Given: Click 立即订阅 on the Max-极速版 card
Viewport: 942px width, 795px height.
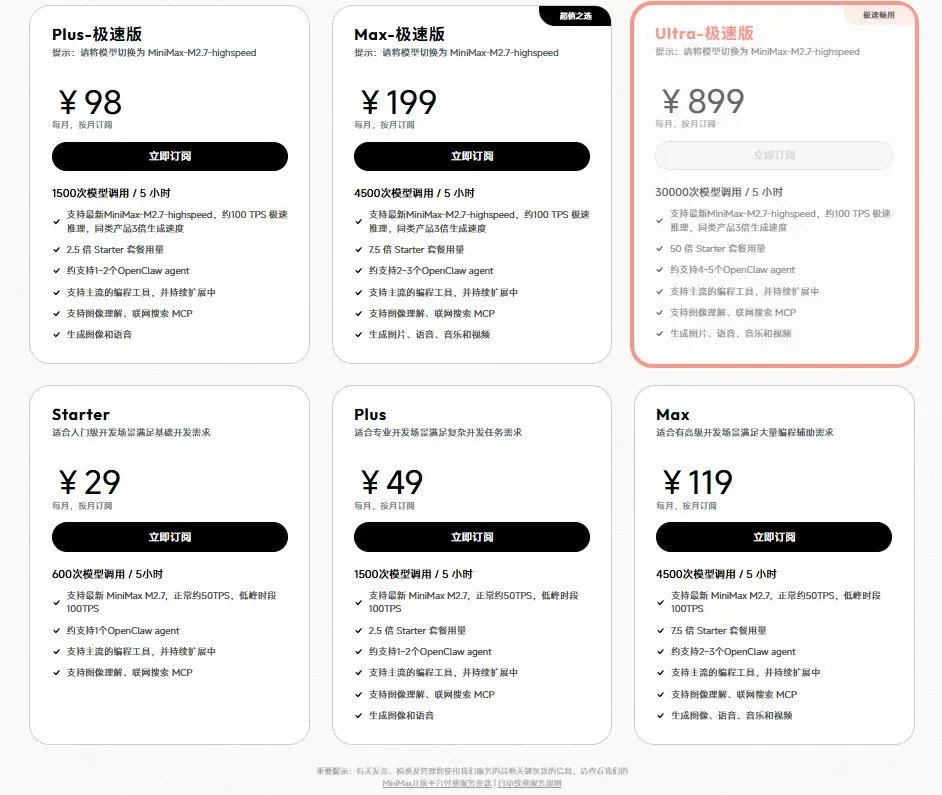Looking at the screenshot, I should 472,156.
